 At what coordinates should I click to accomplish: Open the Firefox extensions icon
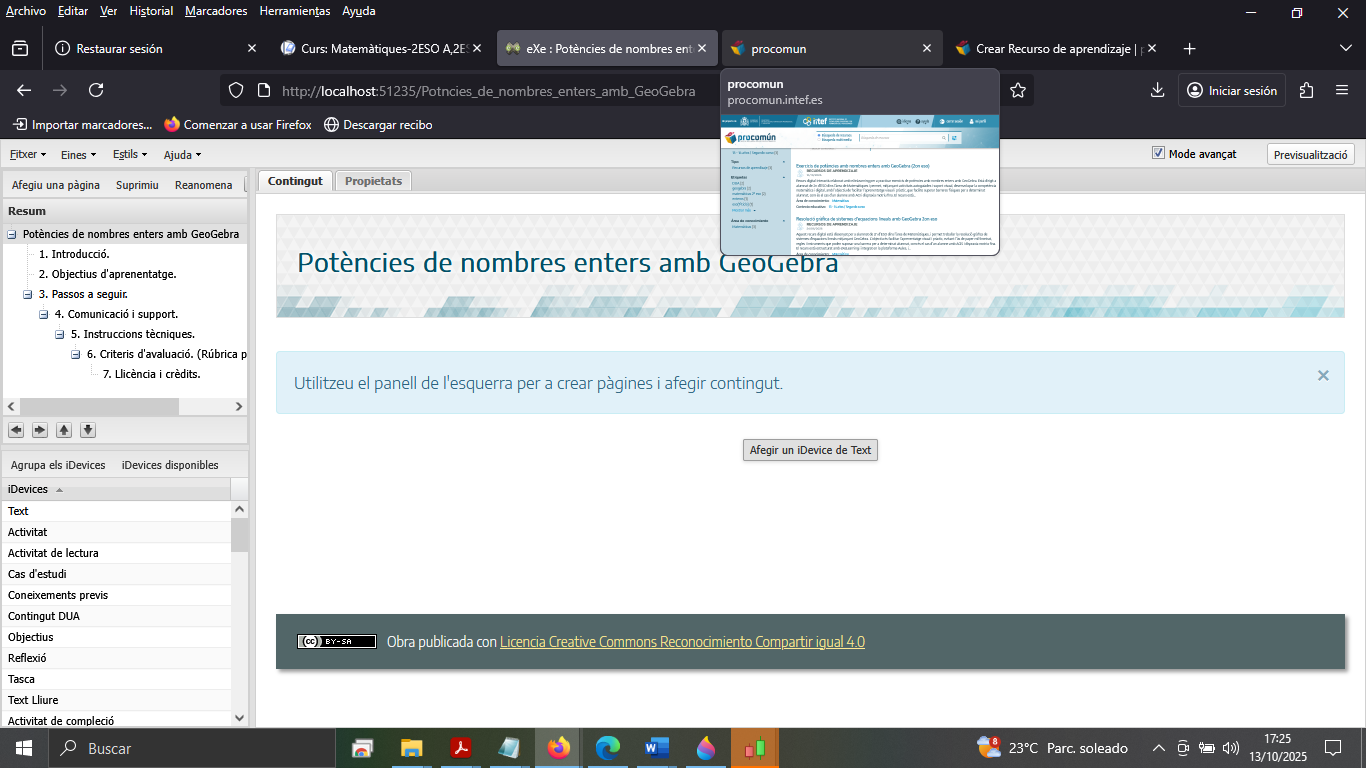pyautogui.click(x=1306, y=90)
